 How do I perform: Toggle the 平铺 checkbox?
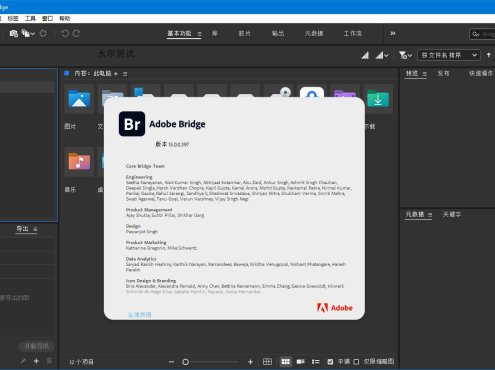point(330,362)
